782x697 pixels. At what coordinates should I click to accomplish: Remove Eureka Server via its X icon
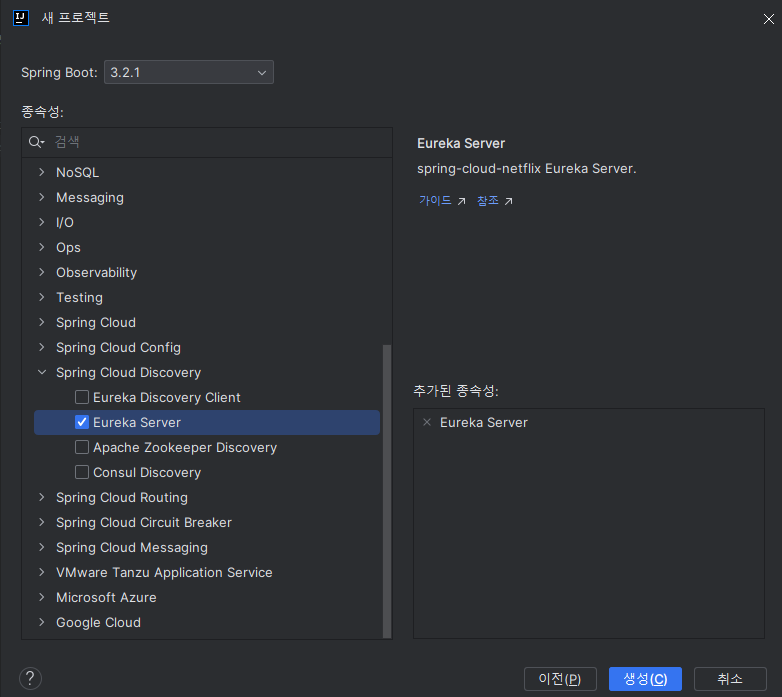click(x=427, y=422)
